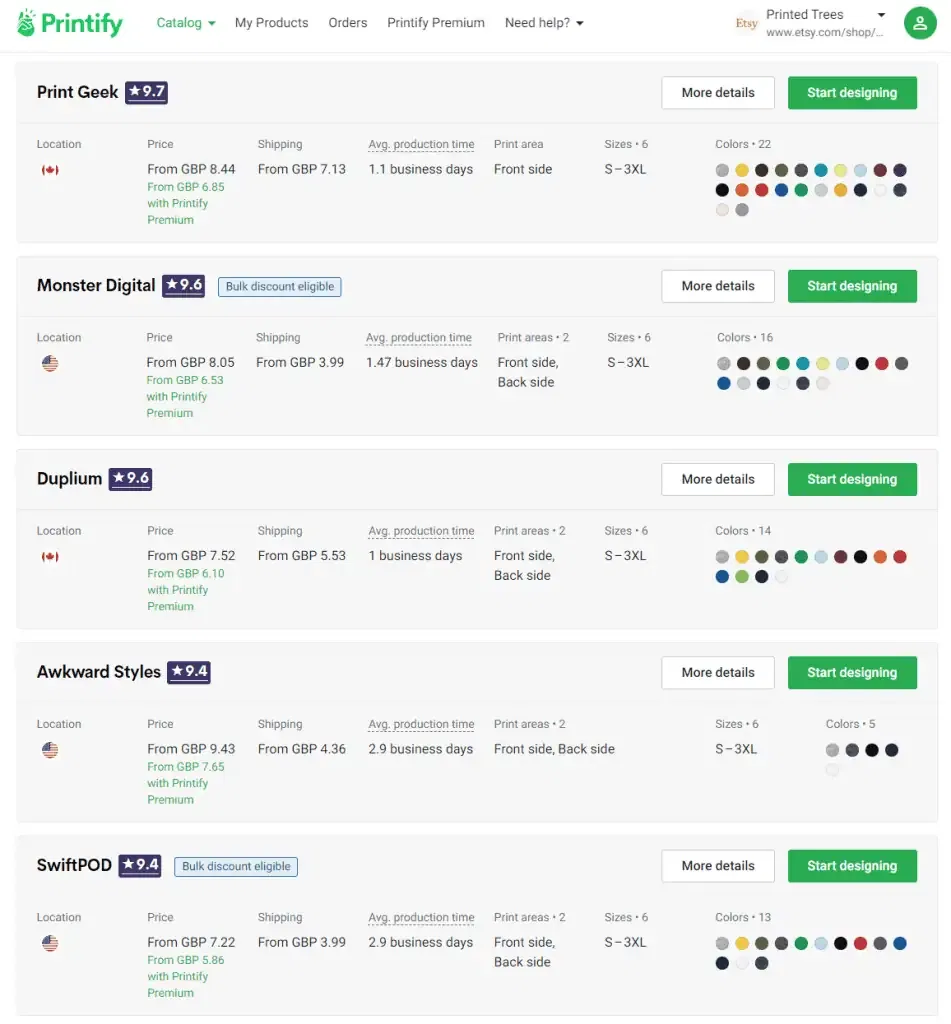
Task: Click Duplium's Canada flag icon
Action: pos(50,556)
